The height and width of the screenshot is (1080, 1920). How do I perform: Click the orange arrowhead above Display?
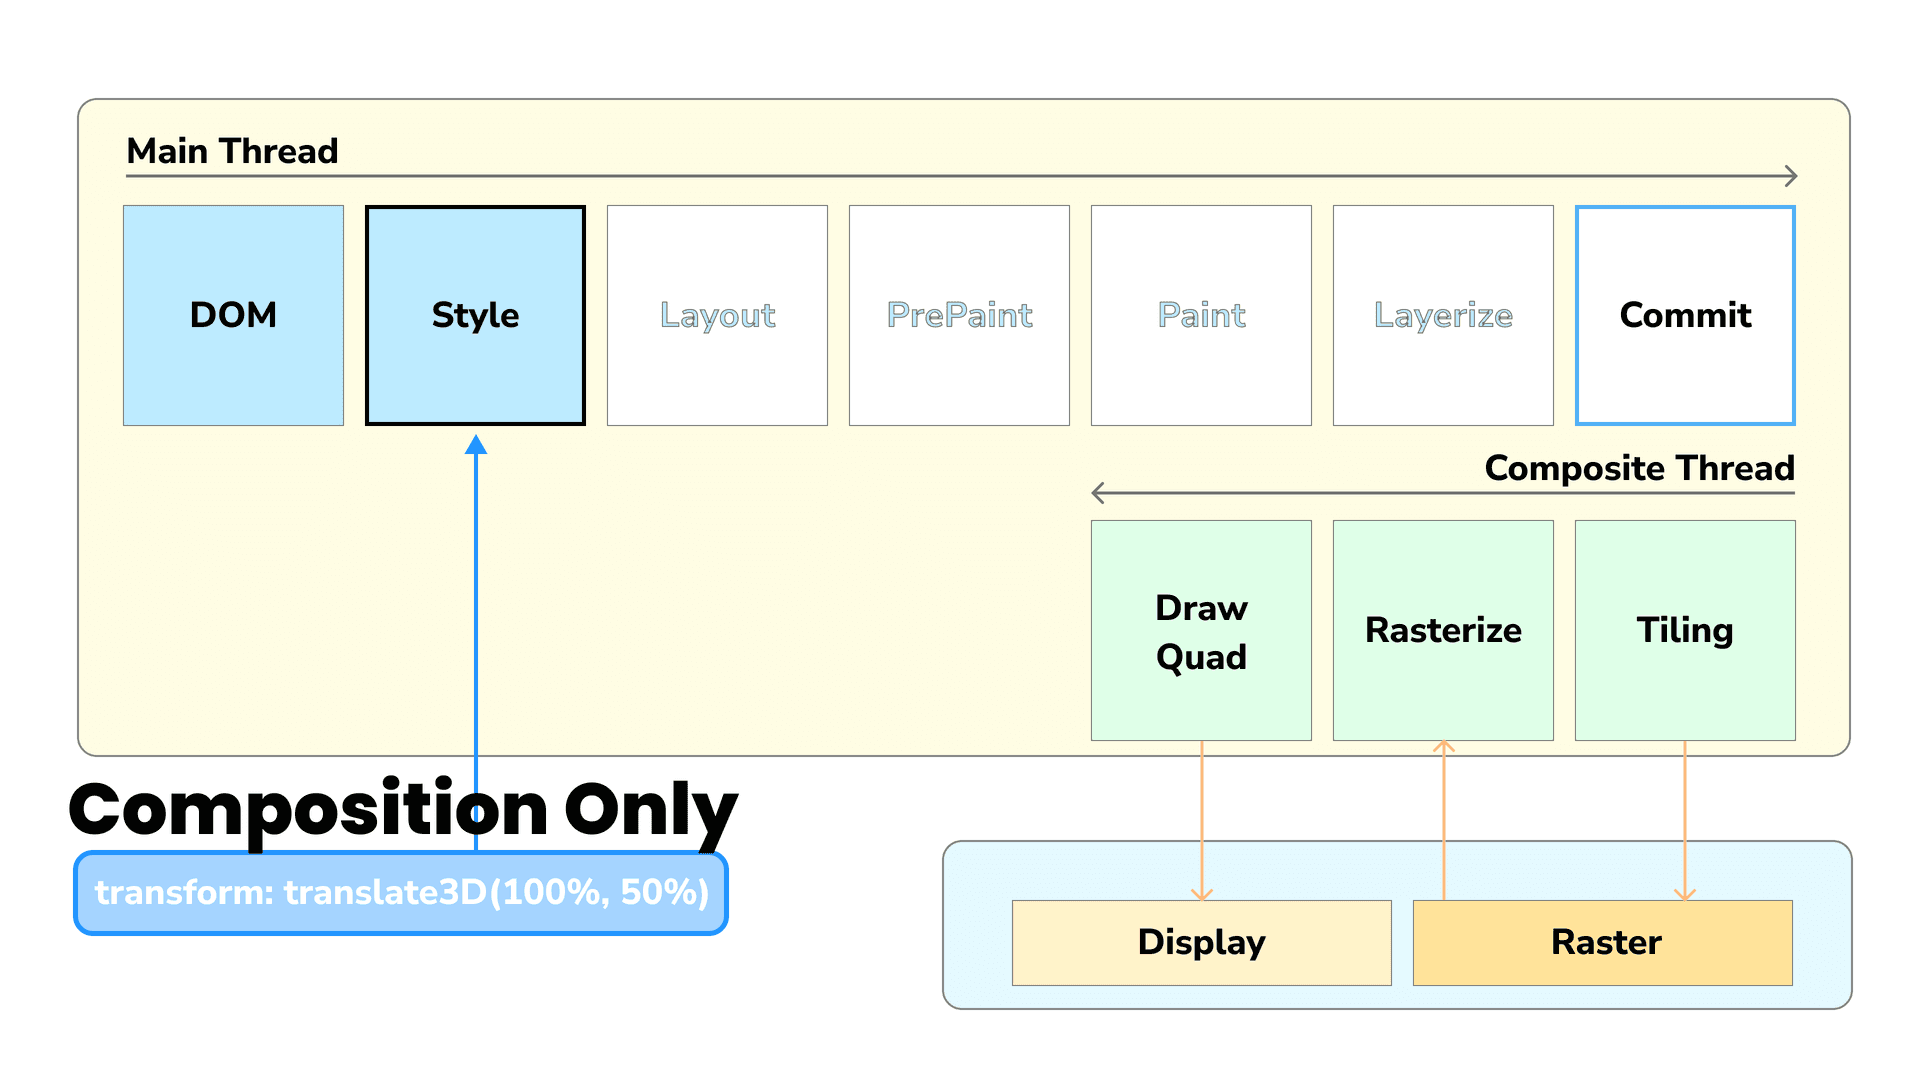pos(1202,894)
